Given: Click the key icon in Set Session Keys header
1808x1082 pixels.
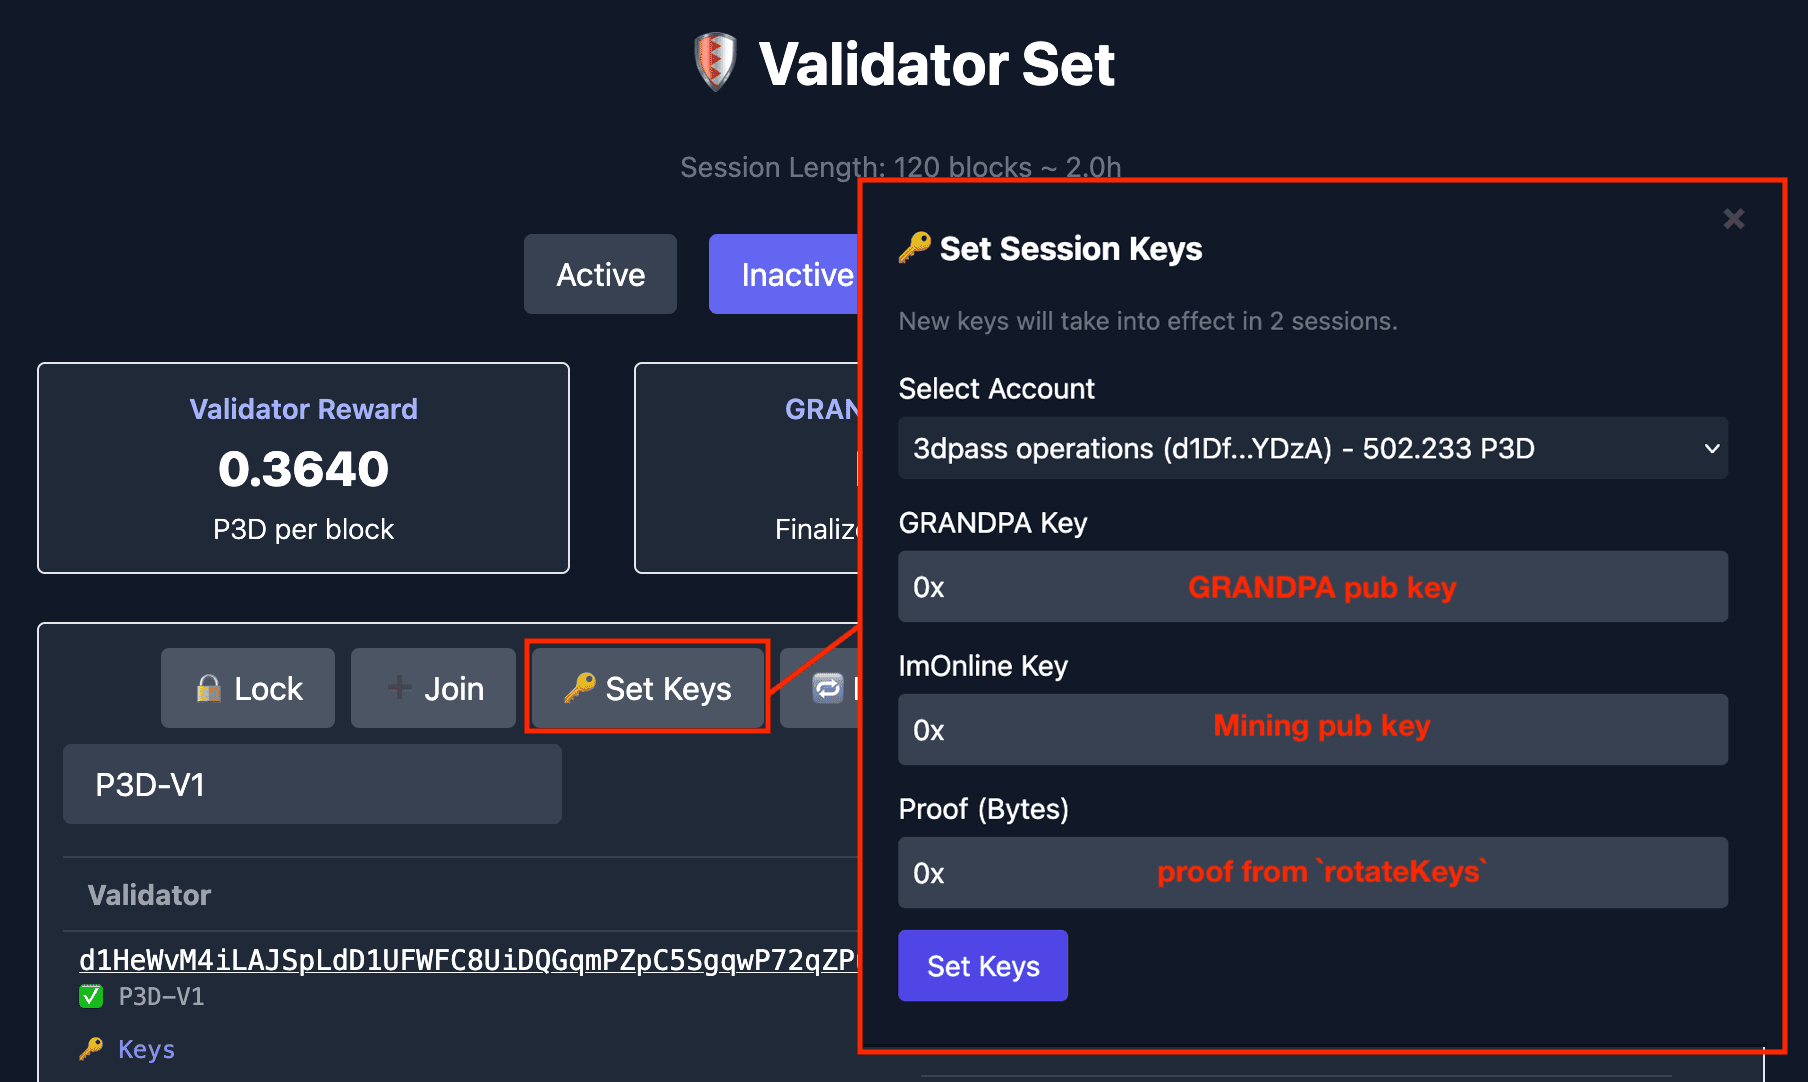Looking at the screenshot, I should pyautogui.click(x=912, y=248).
